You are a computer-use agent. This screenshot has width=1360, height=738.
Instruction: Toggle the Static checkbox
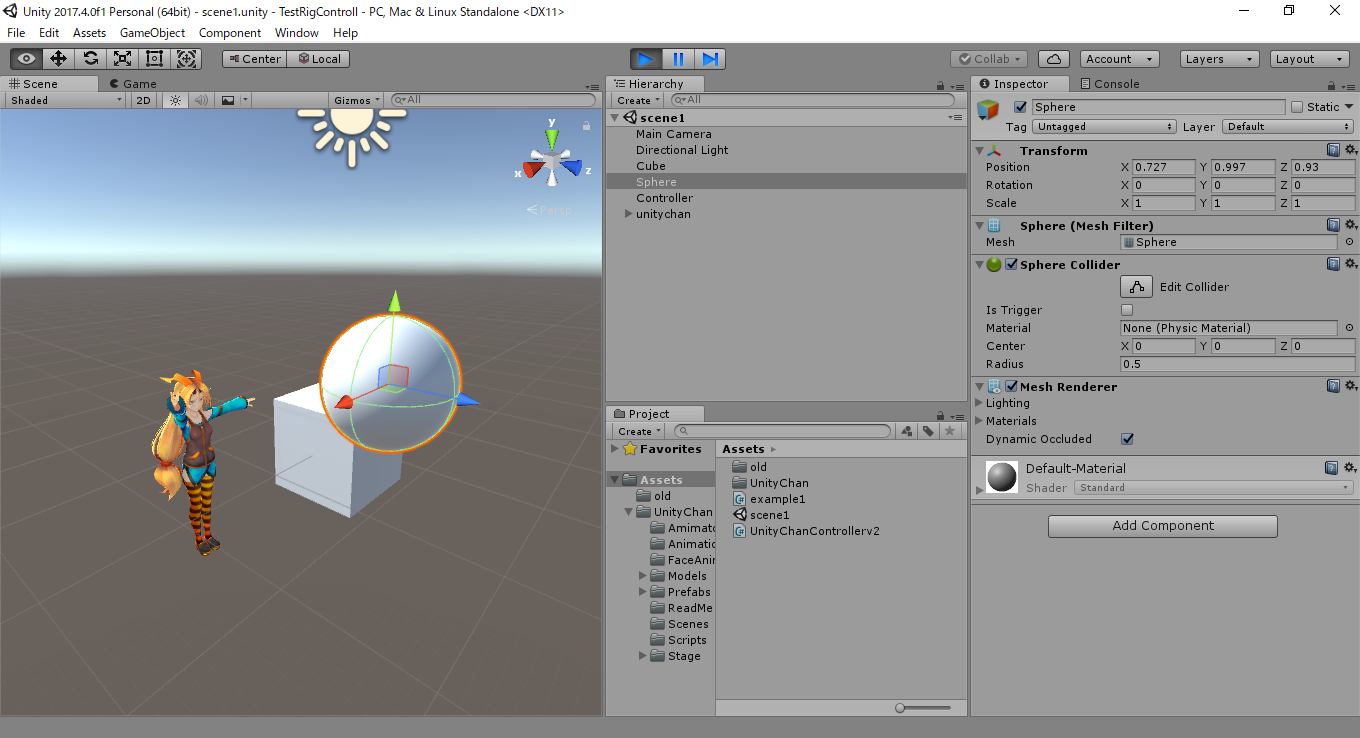coord(1297,107)
